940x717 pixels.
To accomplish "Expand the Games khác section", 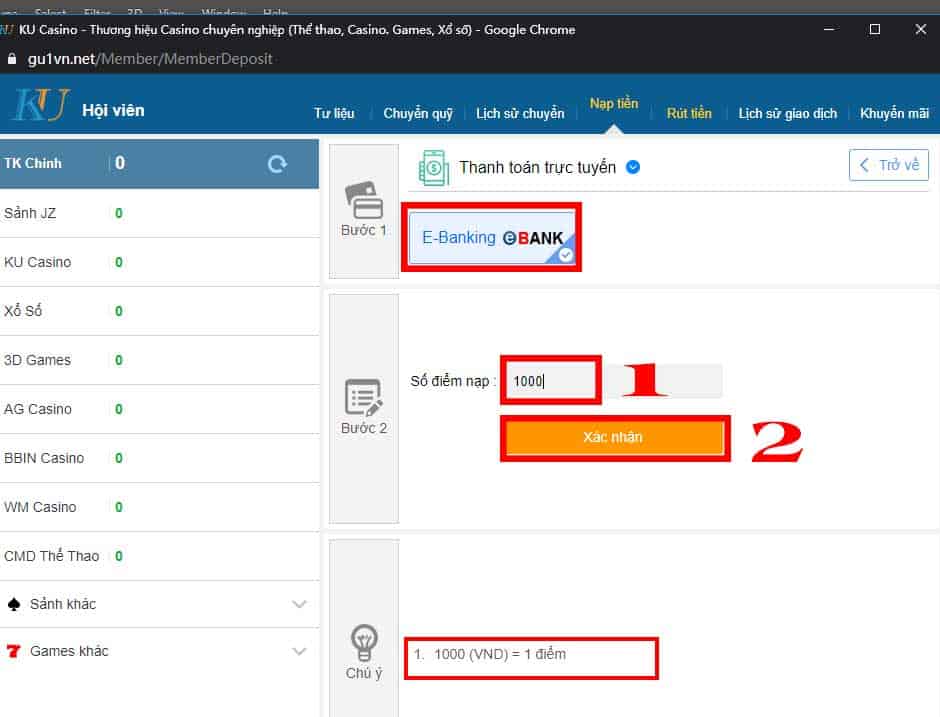I will coord(299,651).
